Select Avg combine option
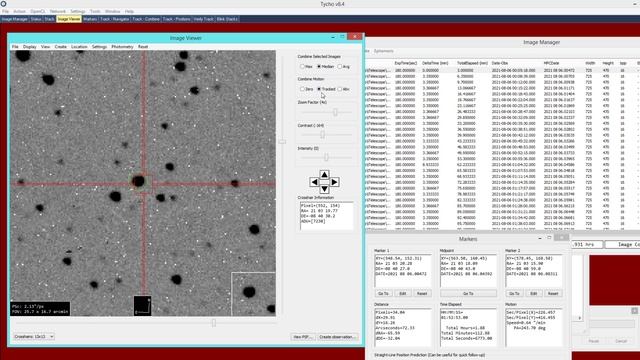This screenshot has width=640, height=360. (344, 67)
